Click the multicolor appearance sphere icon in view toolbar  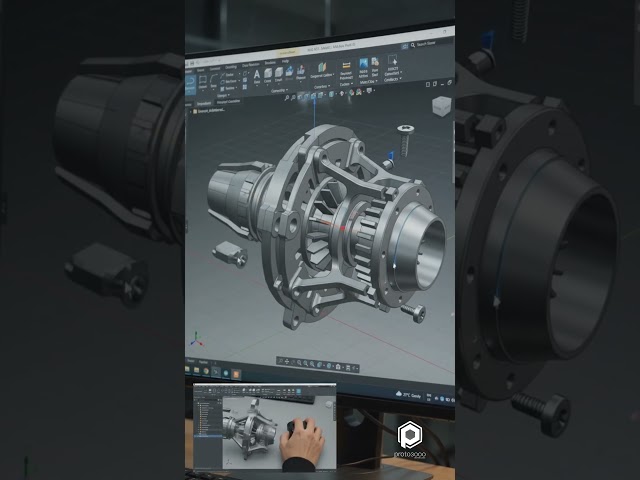click(351, 93)
